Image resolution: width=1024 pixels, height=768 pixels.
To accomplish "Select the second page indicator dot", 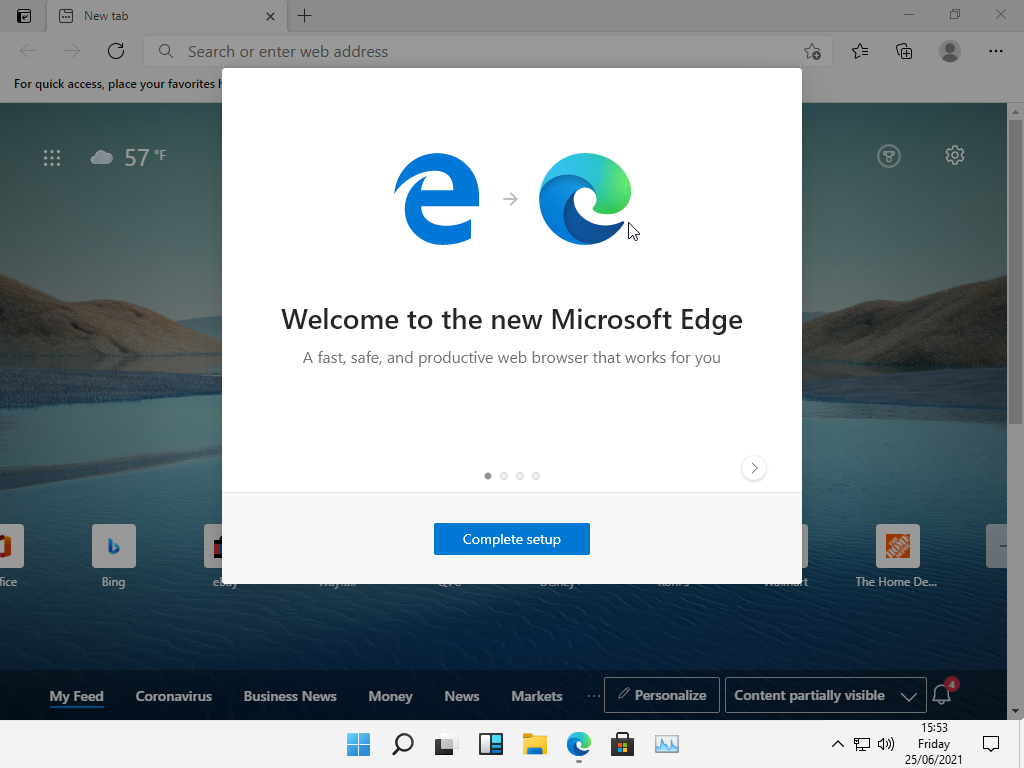I will [x=504, y=476].
